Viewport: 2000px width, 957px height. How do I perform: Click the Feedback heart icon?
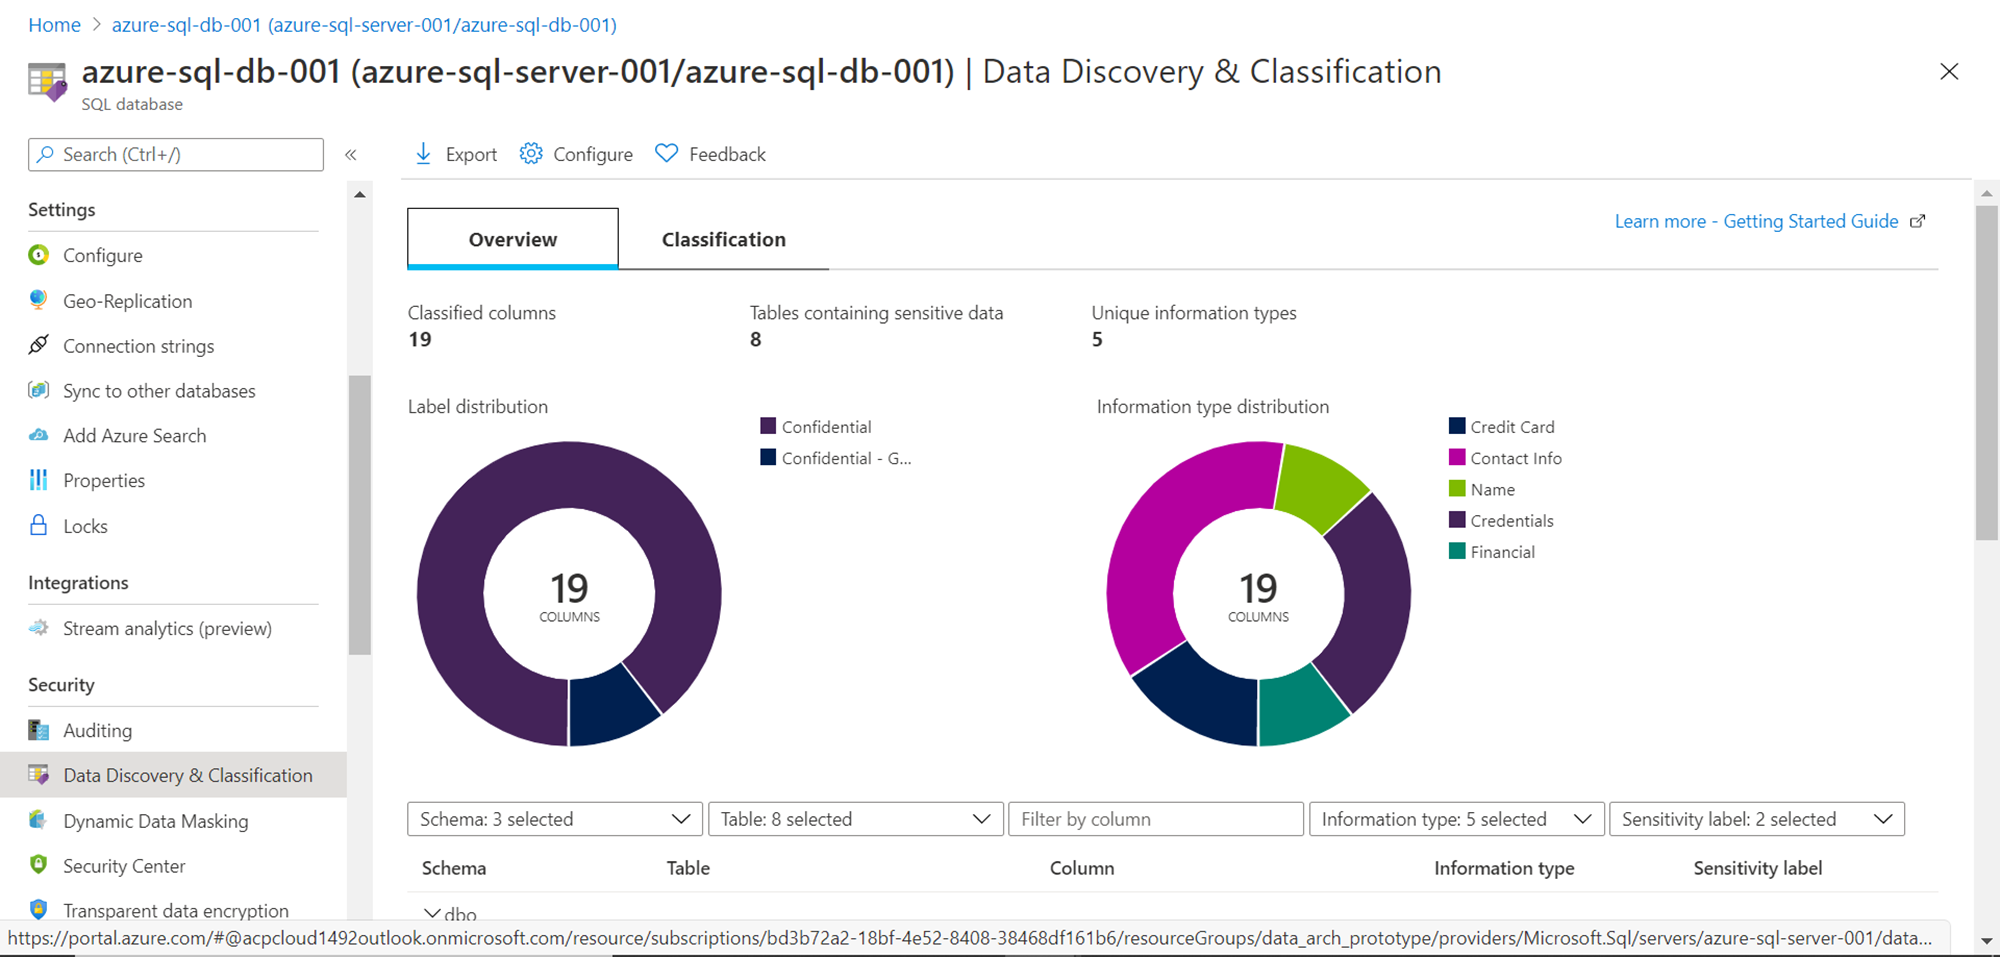tap(666, 154)
